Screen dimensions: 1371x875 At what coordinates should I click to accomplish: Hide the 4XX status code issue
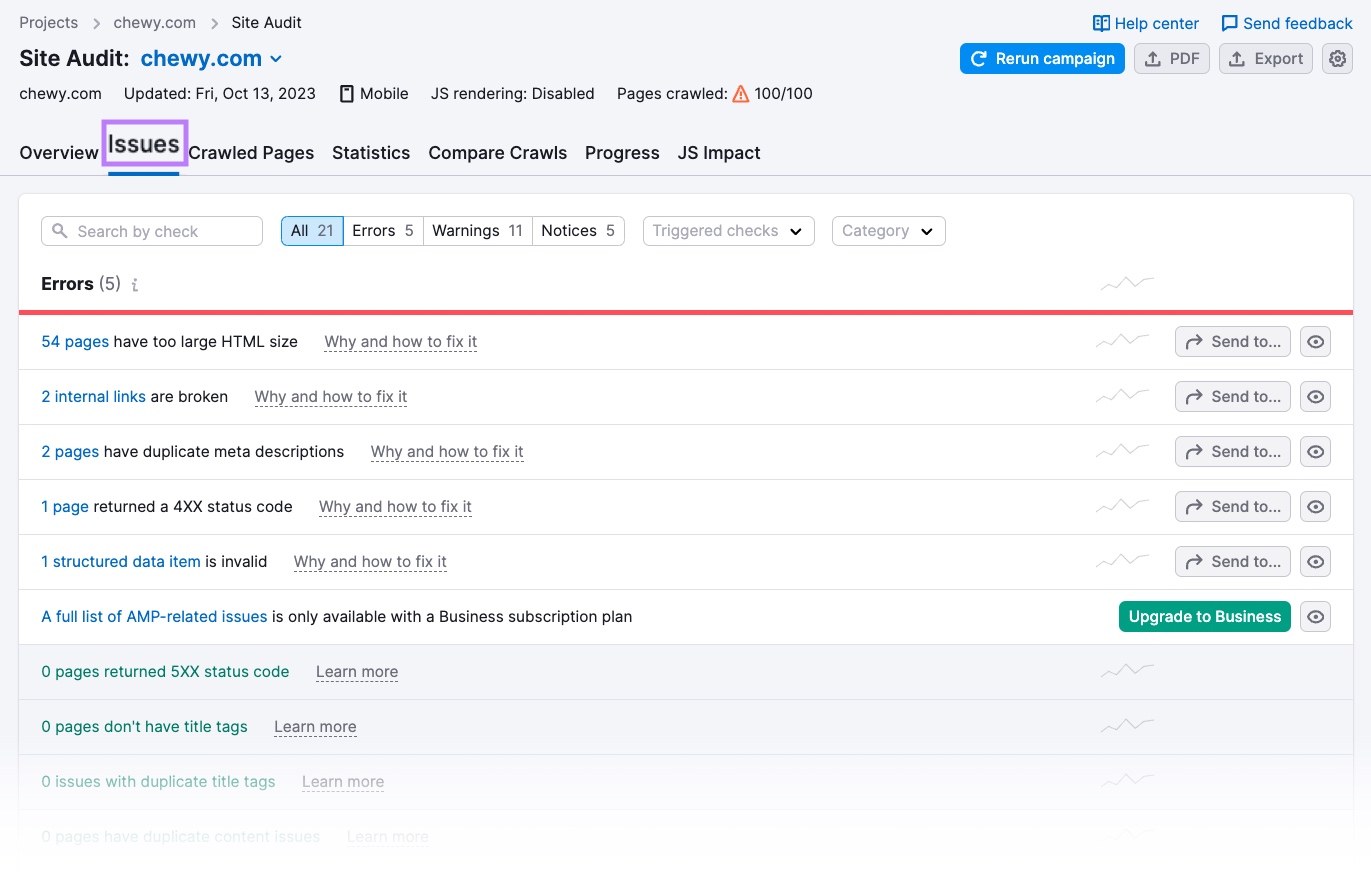click(1315, 507)
